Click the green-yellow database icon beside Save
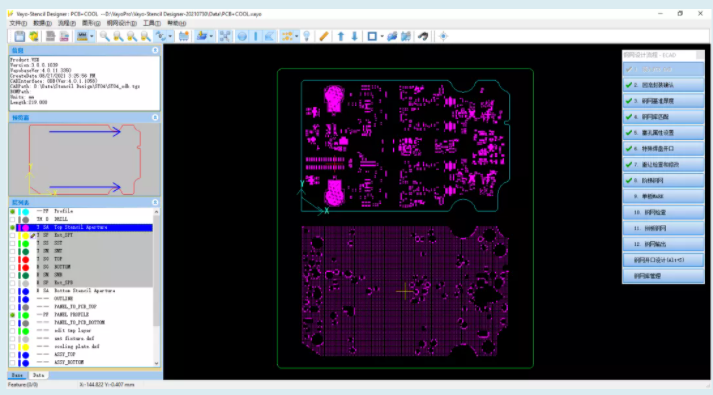Image resolution: width=713 pixels, height=395 pixels. click(x=34, y=36)
